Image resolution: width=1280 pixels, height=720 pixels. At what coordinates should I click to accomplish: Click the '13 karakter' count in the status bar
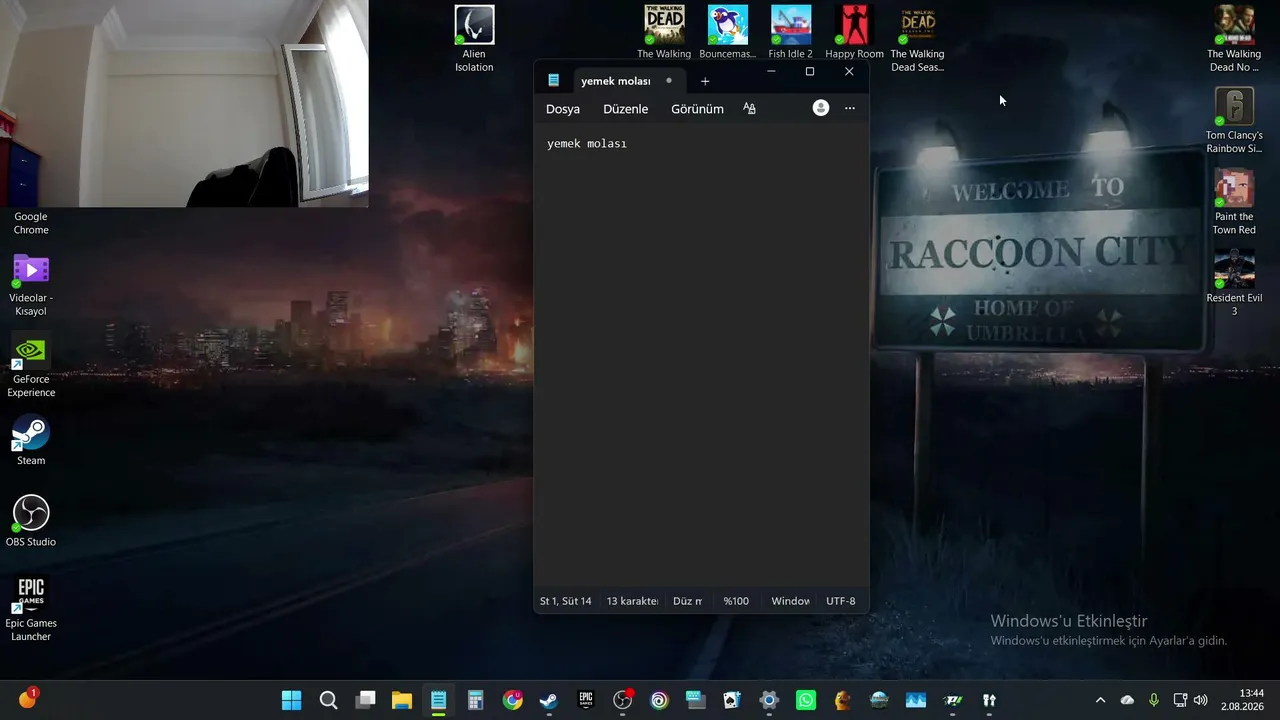[632, 601]
